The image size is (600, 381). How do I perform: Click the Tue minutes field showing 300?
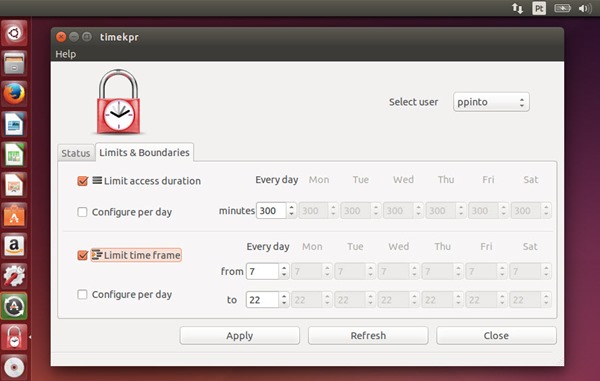pyautogui.click(x=355, y=210)
